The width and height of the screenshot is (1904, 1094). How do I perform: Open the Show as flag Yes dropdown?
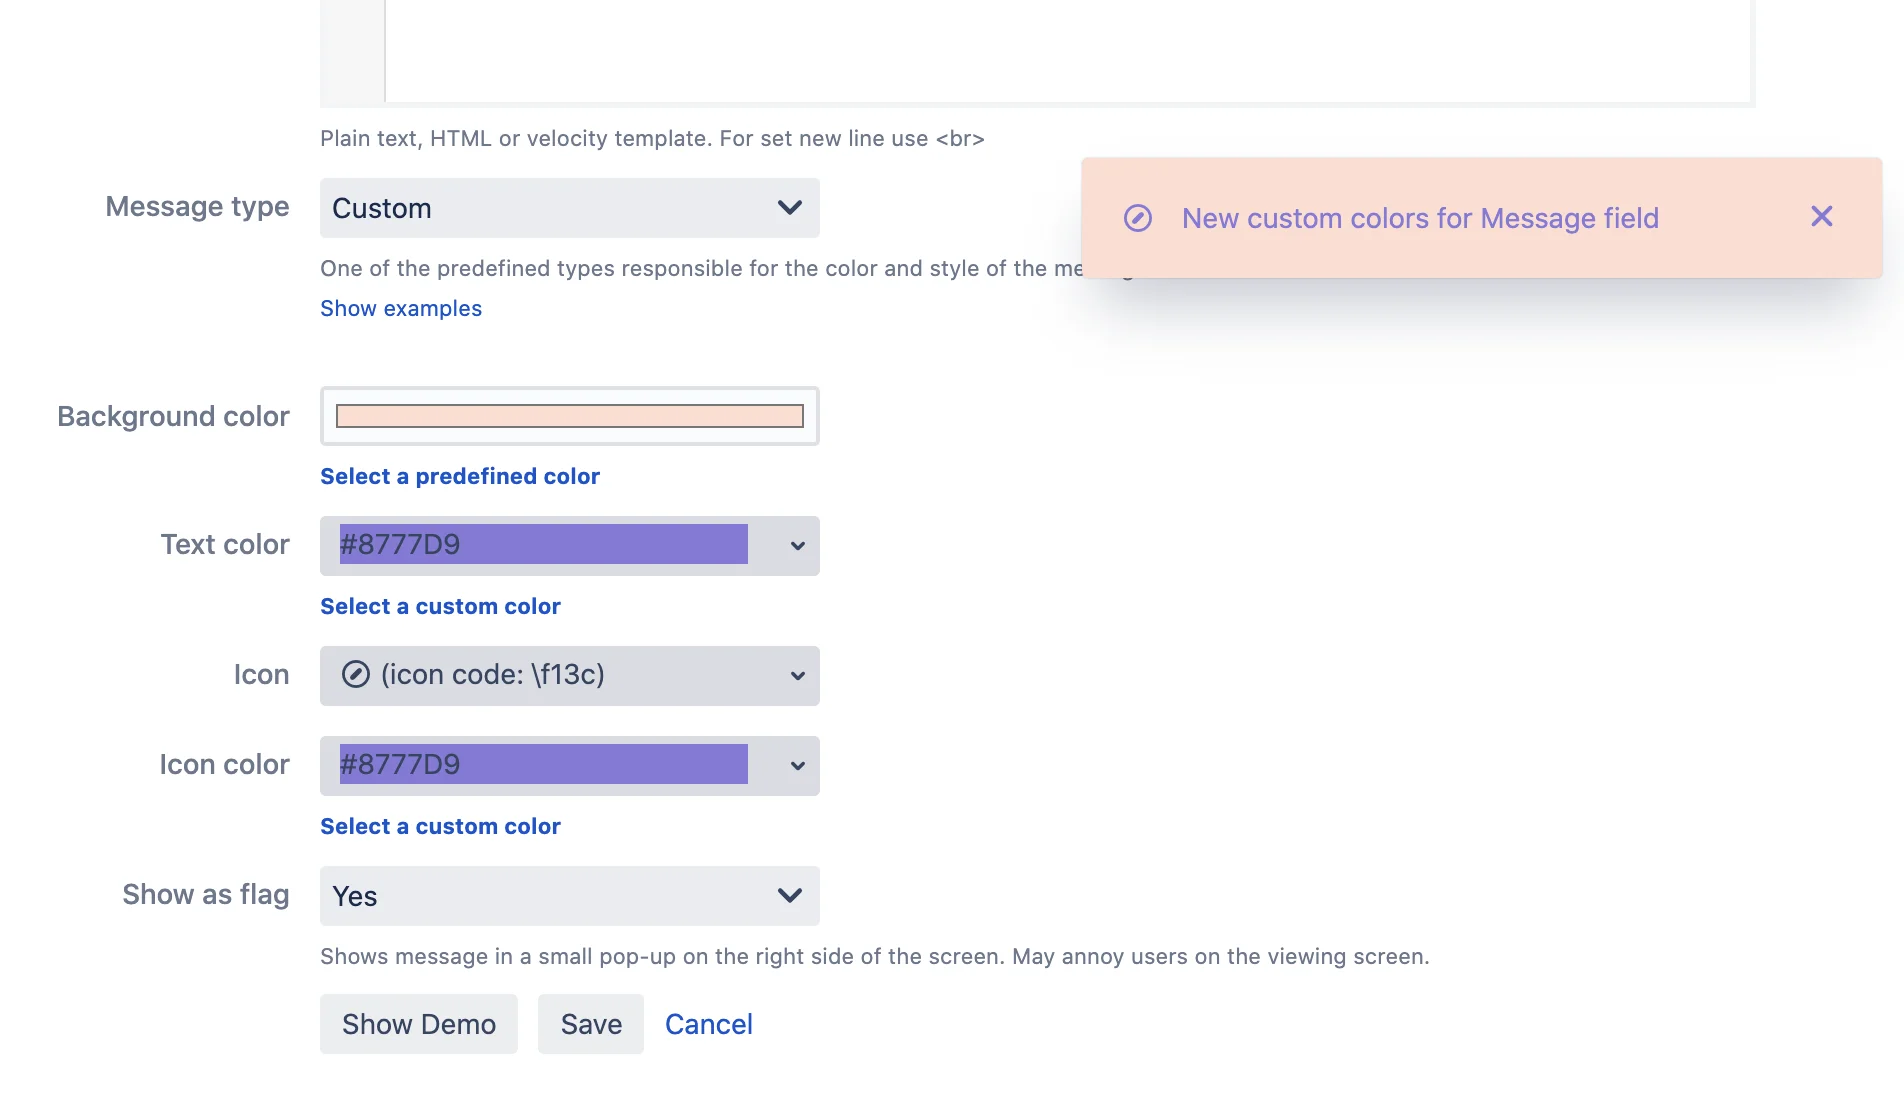(570, 896)
